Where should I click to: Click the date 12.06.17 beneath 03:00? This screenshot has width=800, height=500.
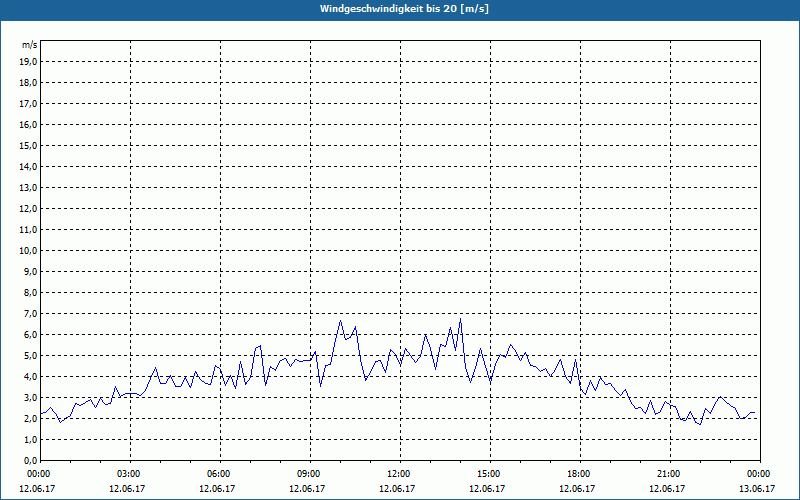(x=127, y=489)
